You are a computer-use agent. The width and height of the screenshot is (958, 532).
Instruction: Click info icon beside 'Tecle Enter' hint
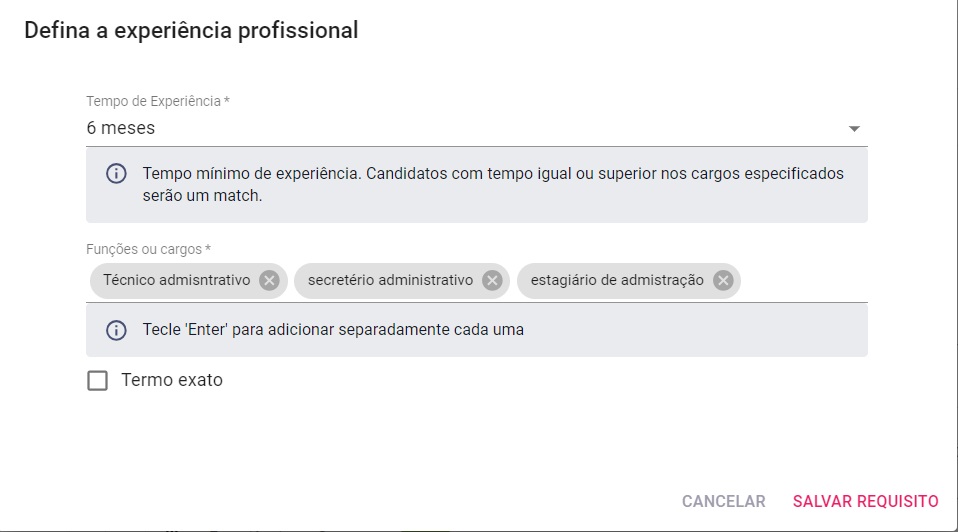[116, 330]
